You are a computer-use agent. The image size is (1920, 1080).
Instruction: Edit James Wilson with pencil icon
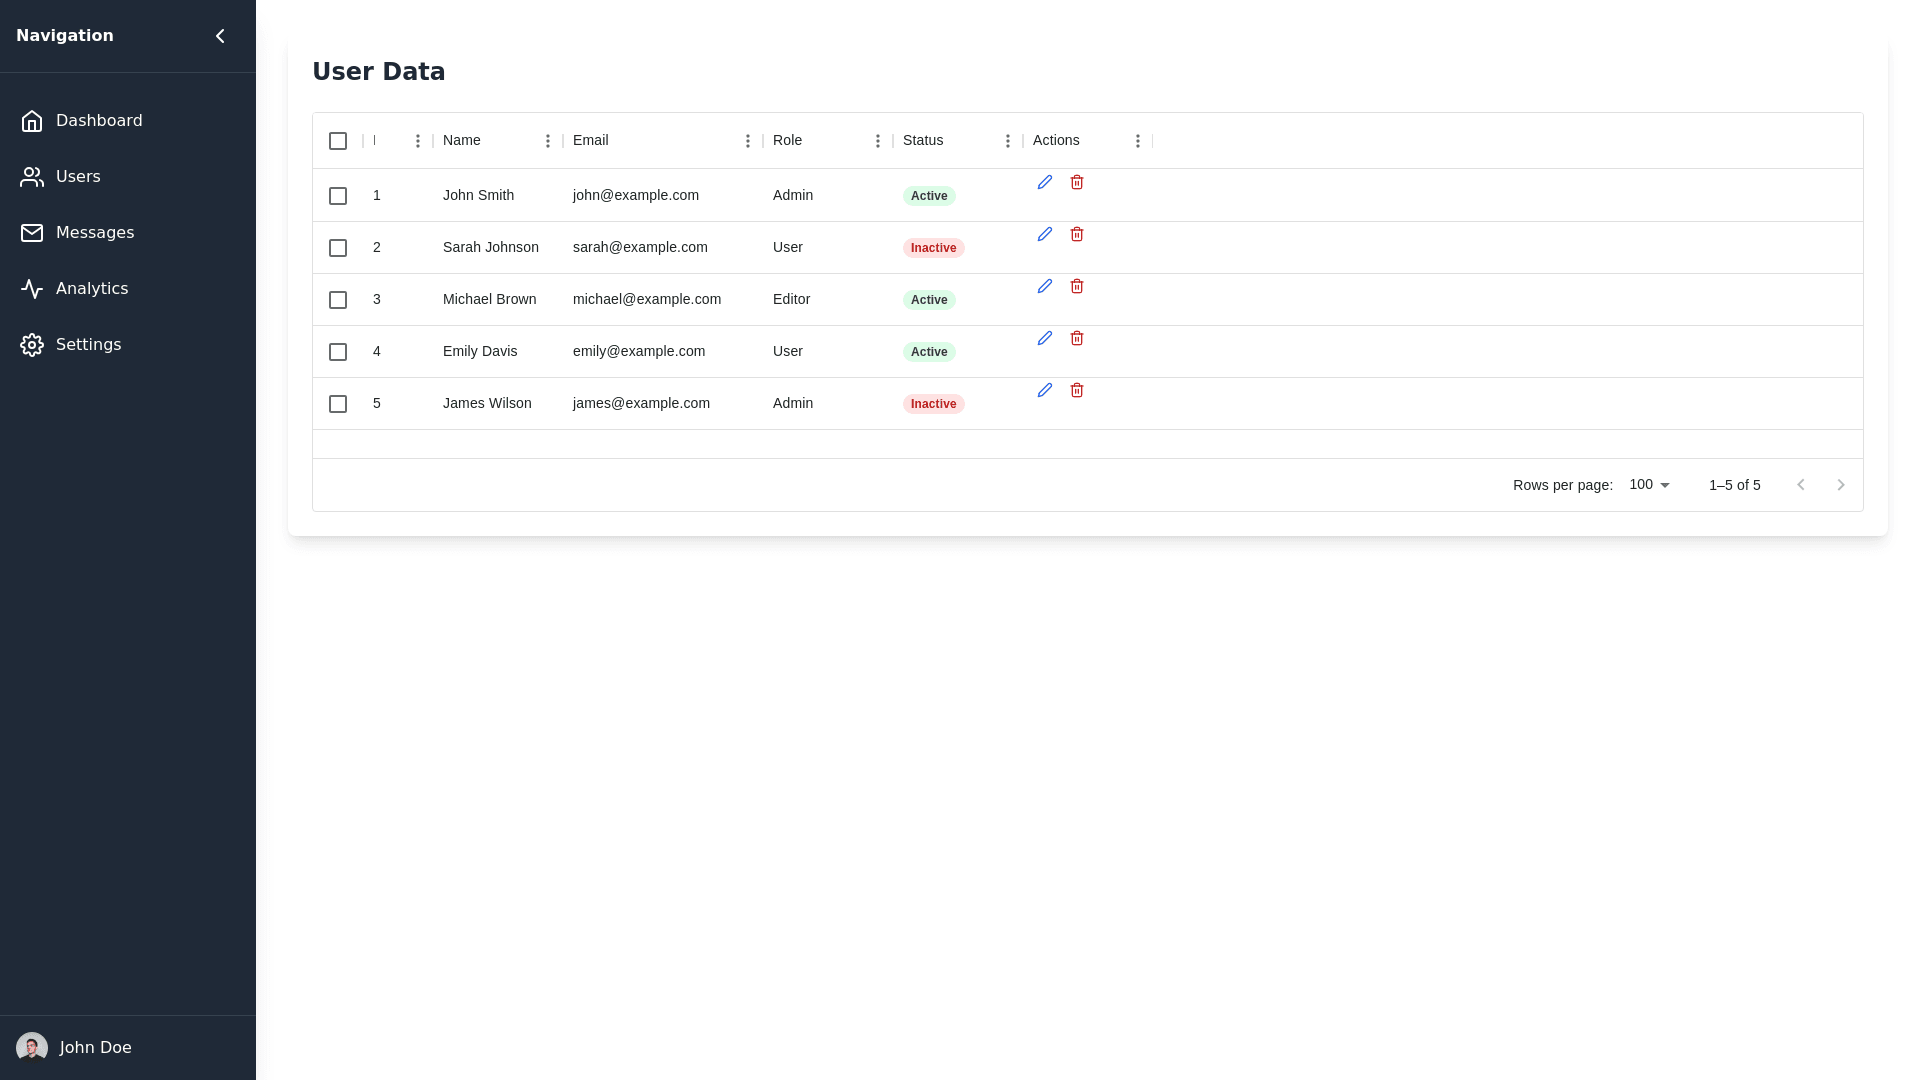[1045, 390]
